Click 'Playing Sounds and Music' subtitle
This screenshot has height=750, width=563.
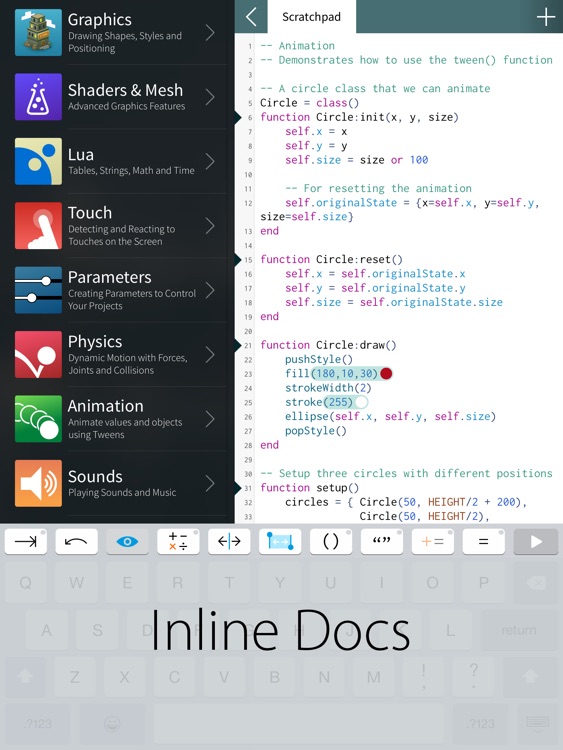(x=122, y=493)
